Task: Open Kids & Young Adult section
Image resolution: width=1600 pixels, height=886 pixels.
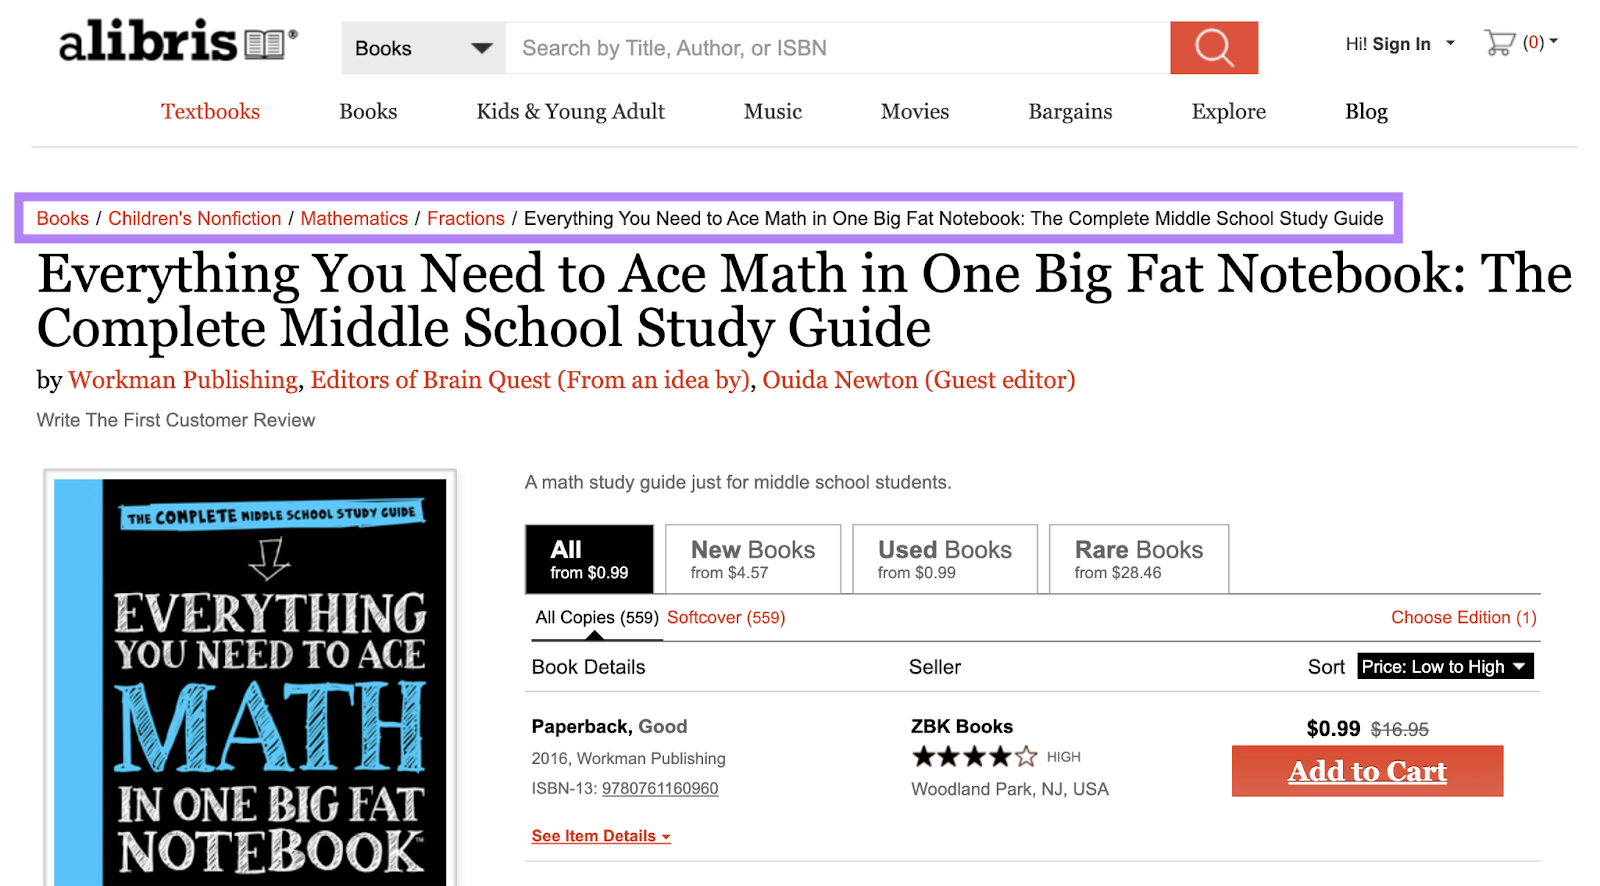Action: click(x=571, y=112)
